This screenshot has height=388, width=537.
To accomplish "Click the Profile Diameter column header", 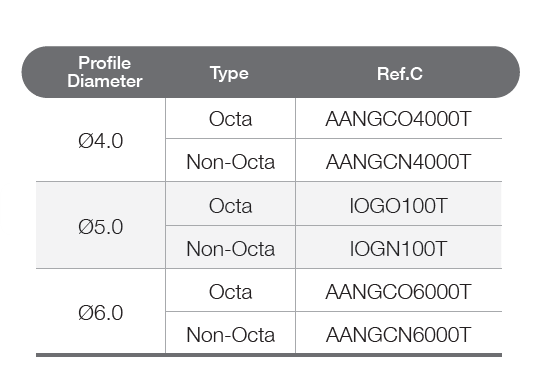I will pyautogui.click(x=105, y=72).
